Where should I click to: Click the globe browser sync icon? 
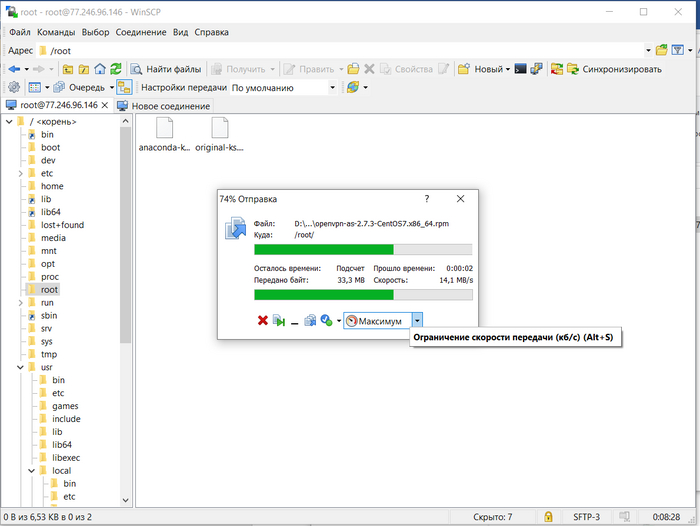point(353,87)
